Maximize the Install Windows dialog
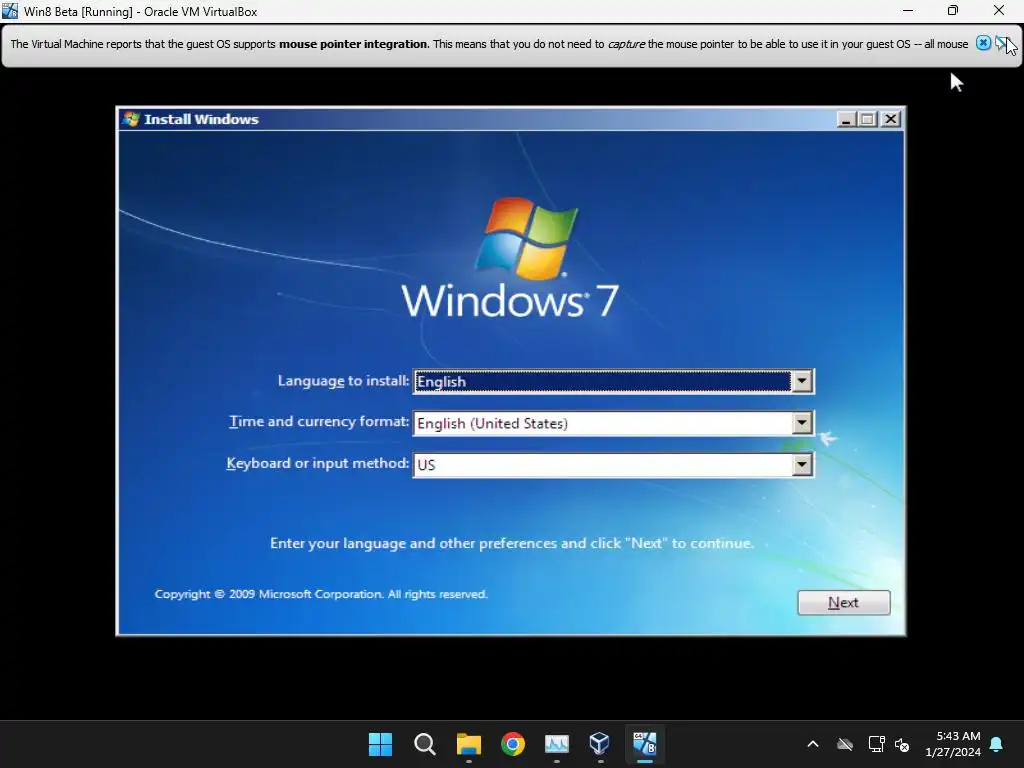 click(868, 119)
